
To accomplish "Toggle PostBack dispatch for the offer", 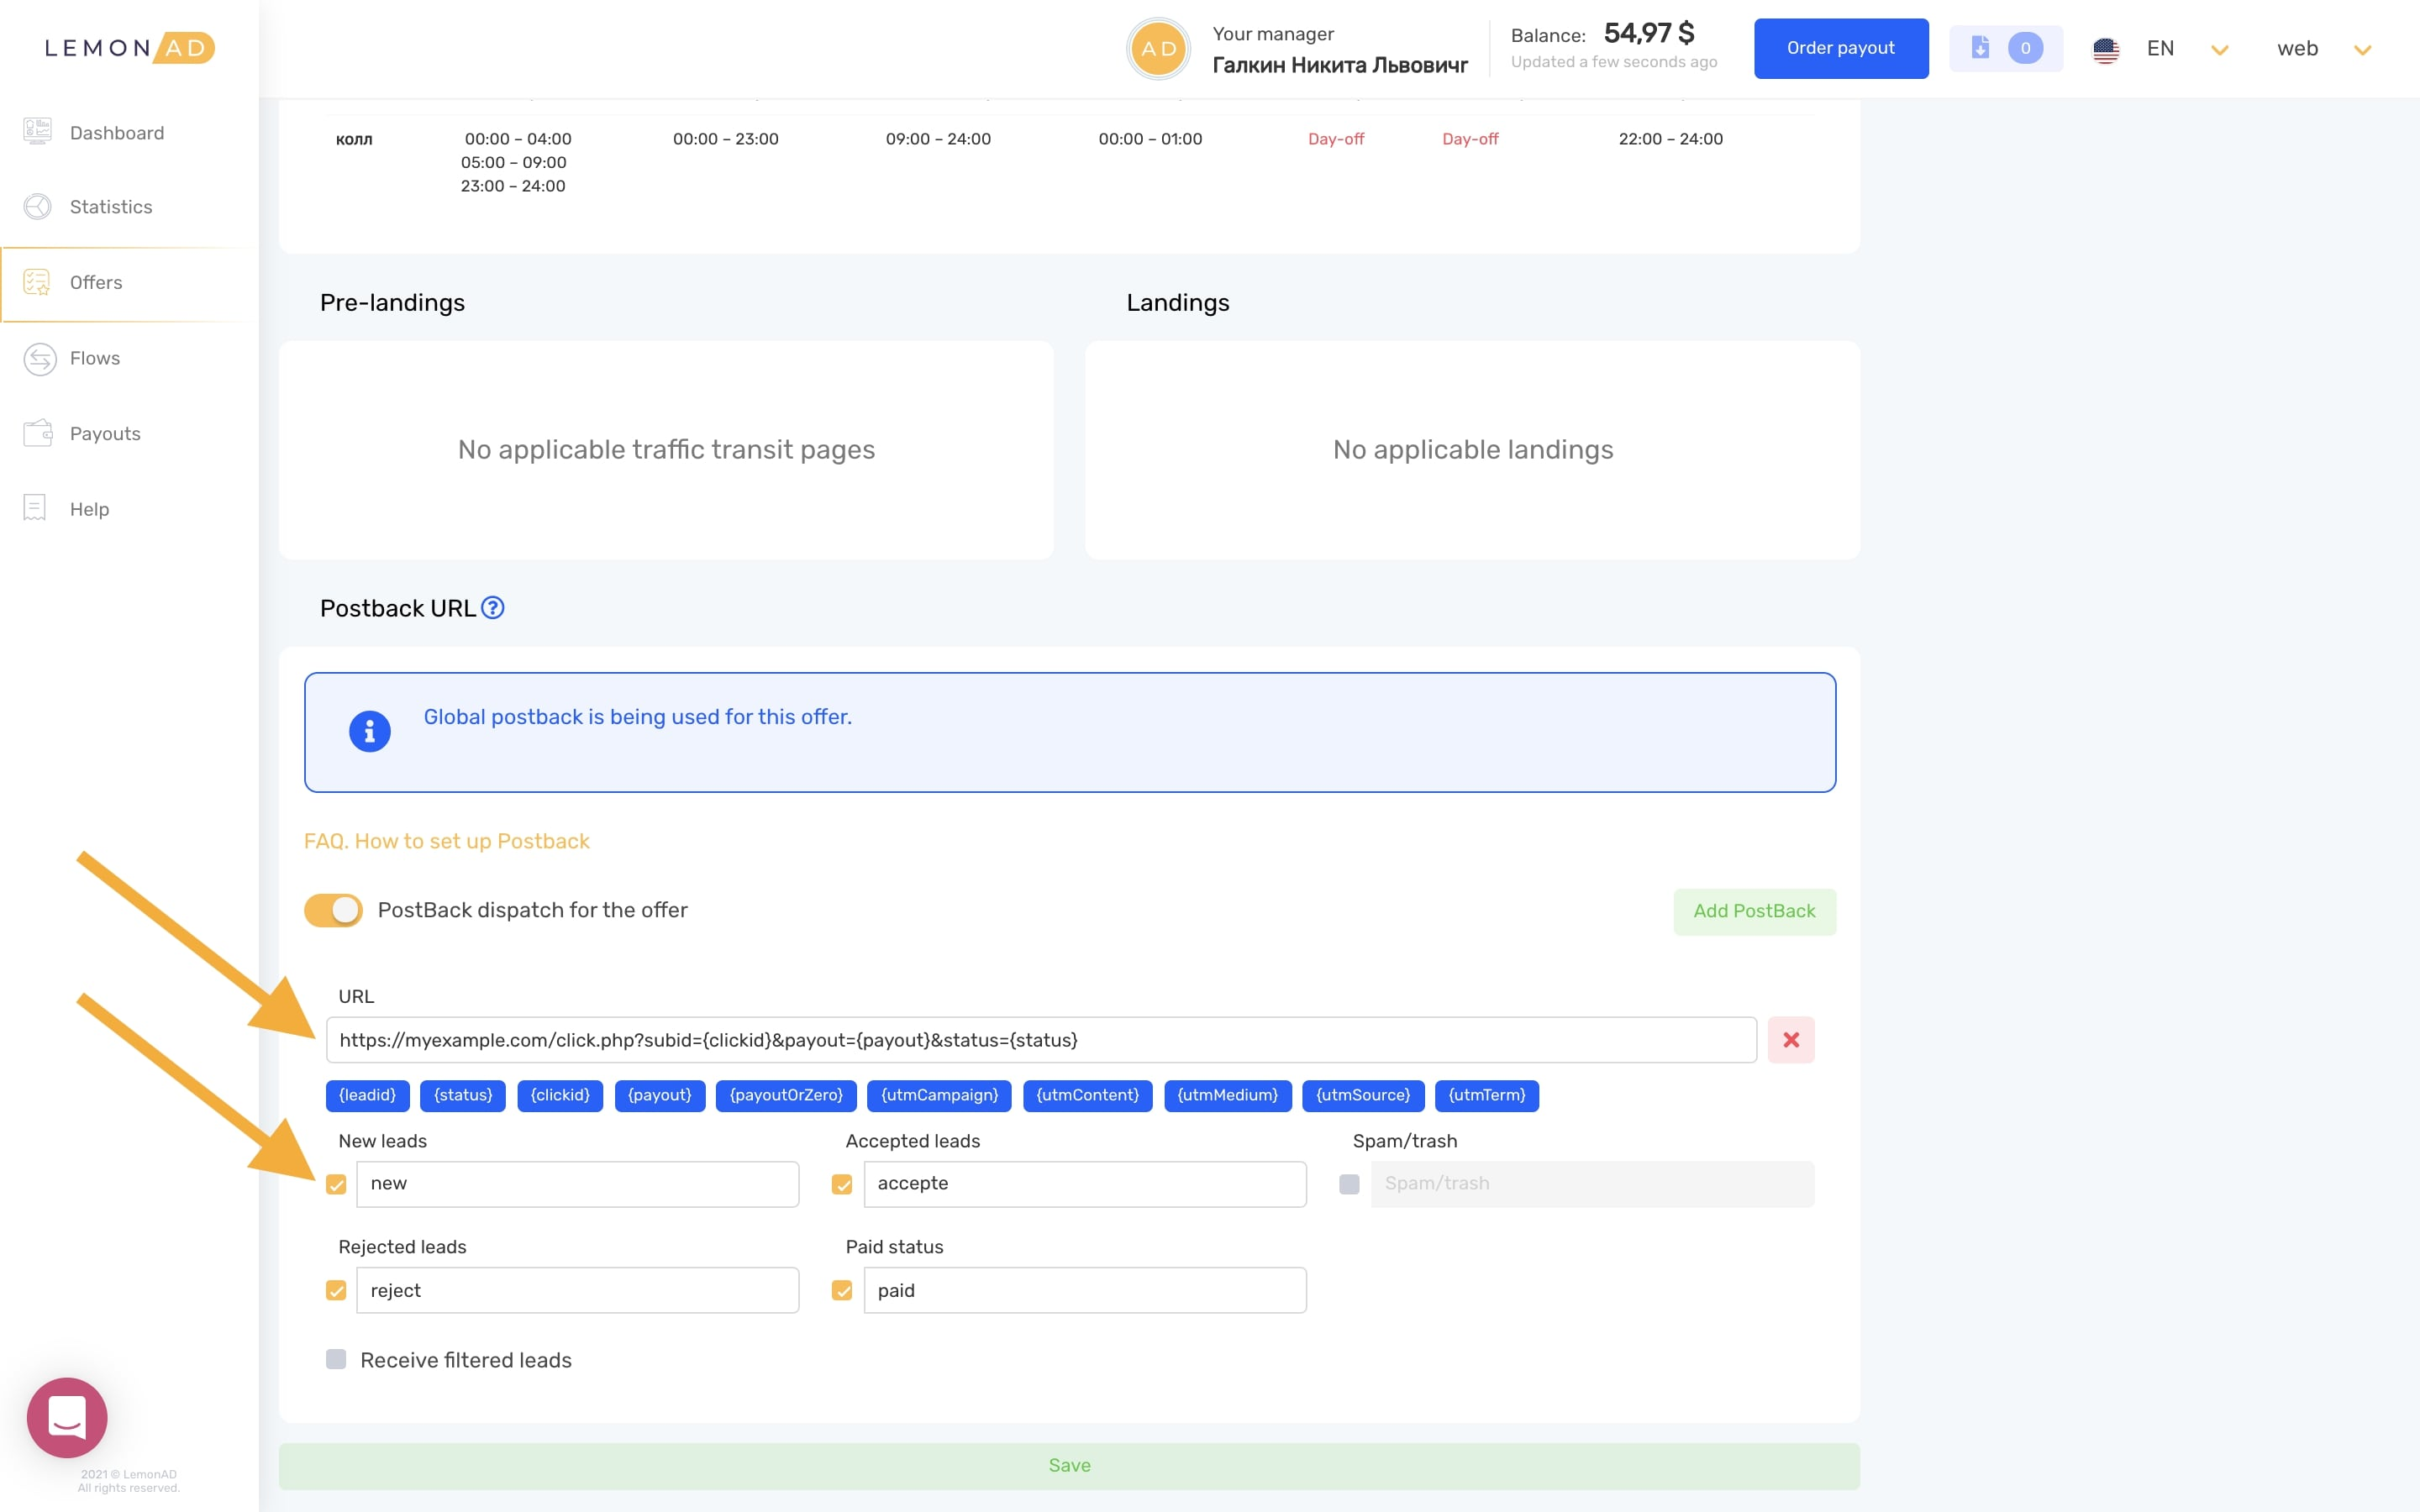I will click(x=333, y=910).
